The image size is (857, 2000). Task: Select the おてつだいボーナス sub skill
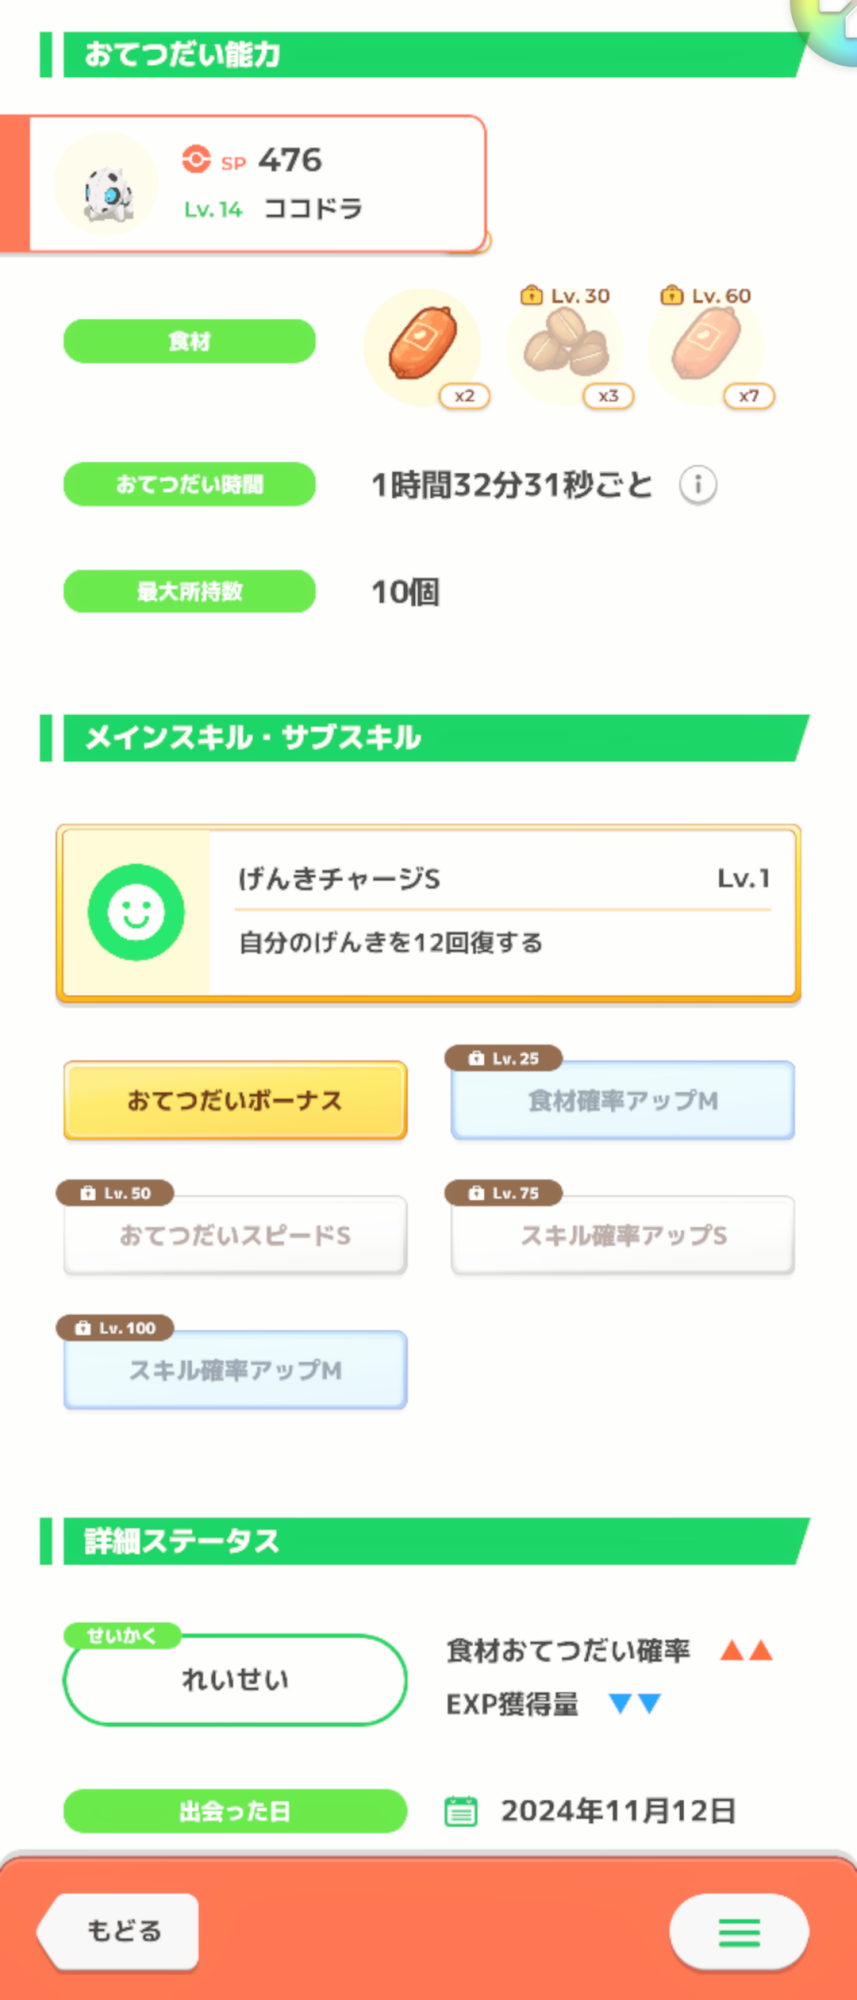pyautogui.click(x=235, y=1100)
